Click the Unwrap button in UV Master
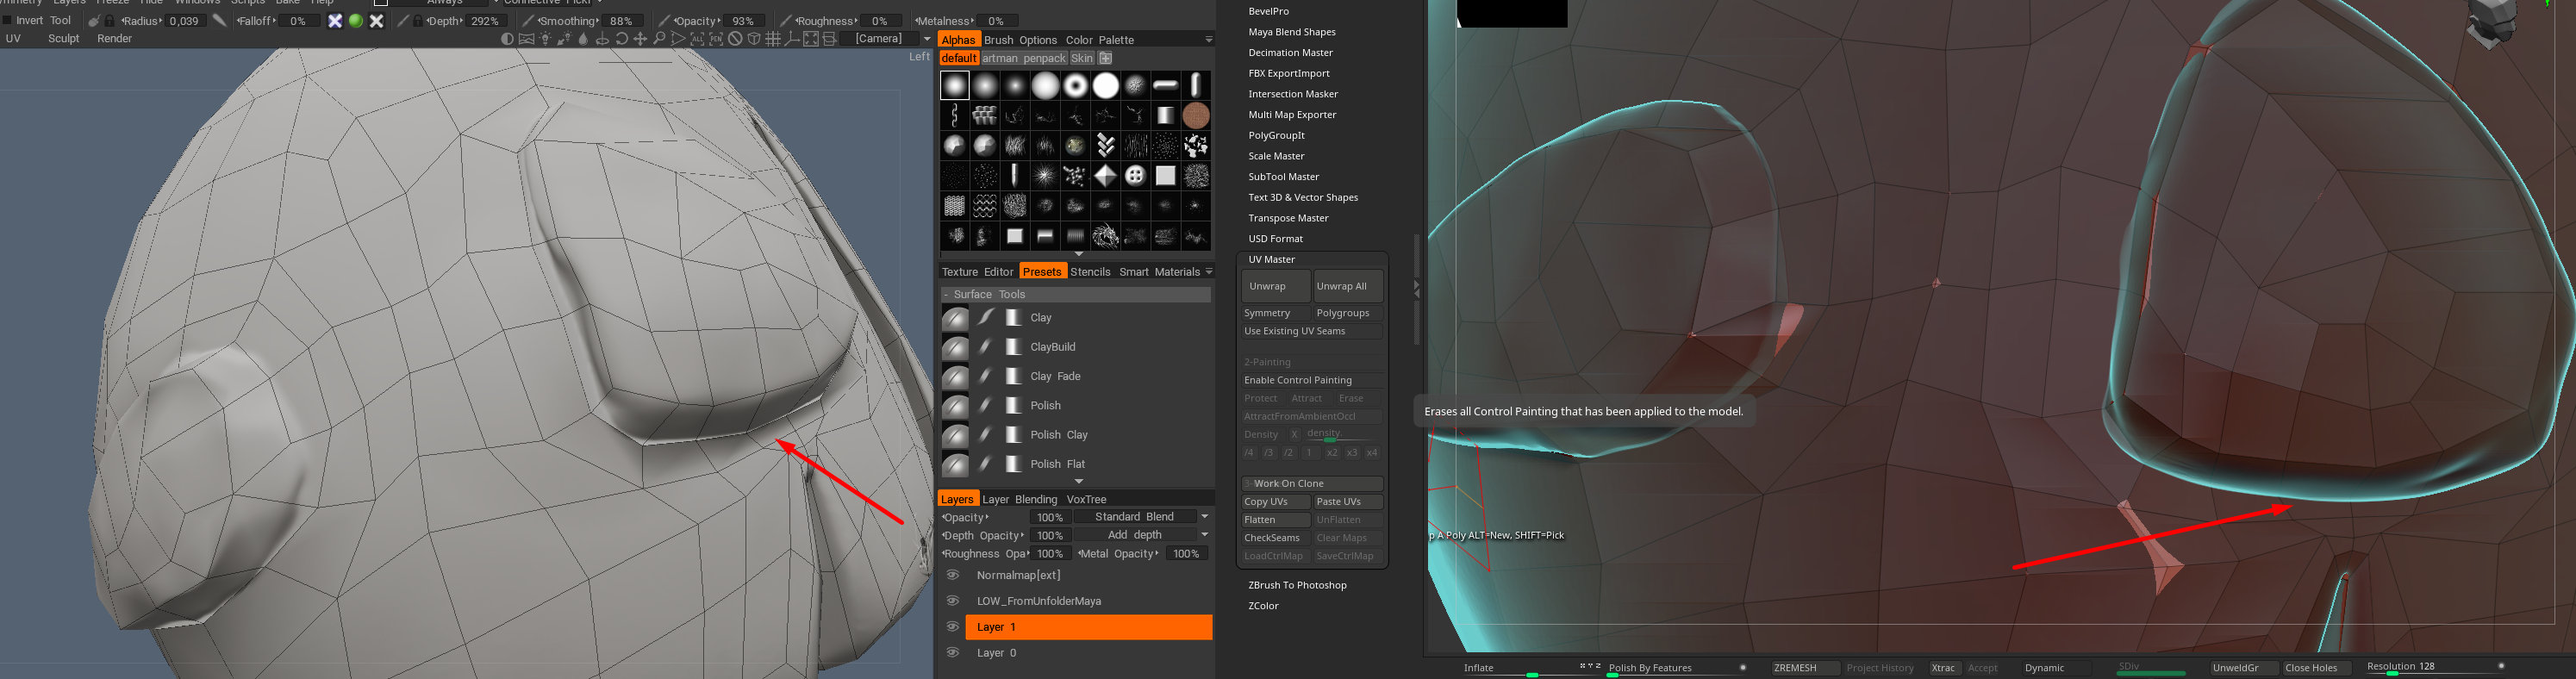Screen dimensions: 2576x679 pos(1275,286)
